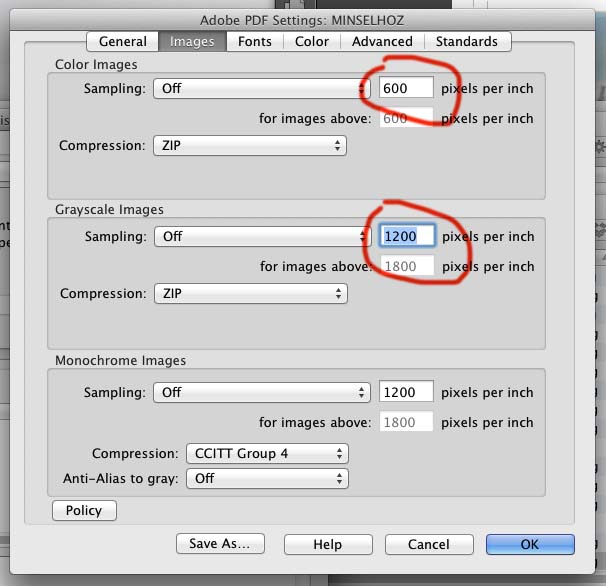Switch to the General tab
606x586 pixels.
123,41
